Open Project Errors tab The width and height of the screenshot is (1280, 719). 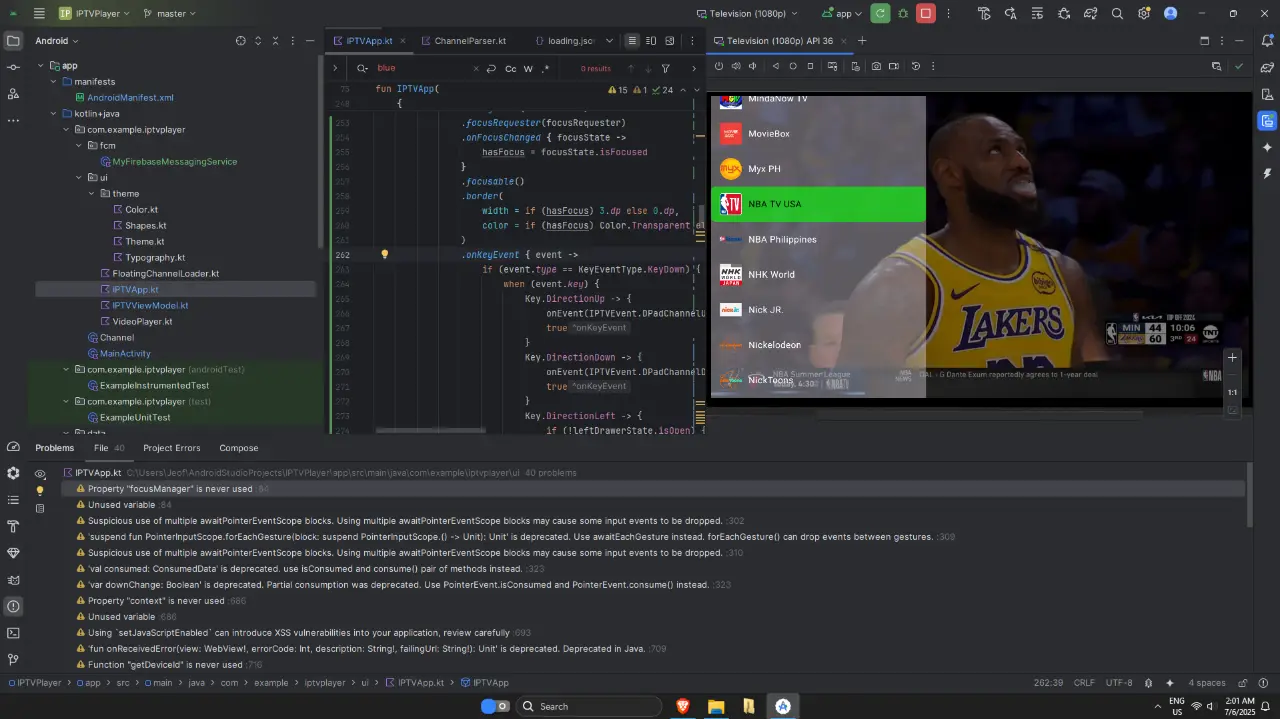click(172, 448)
